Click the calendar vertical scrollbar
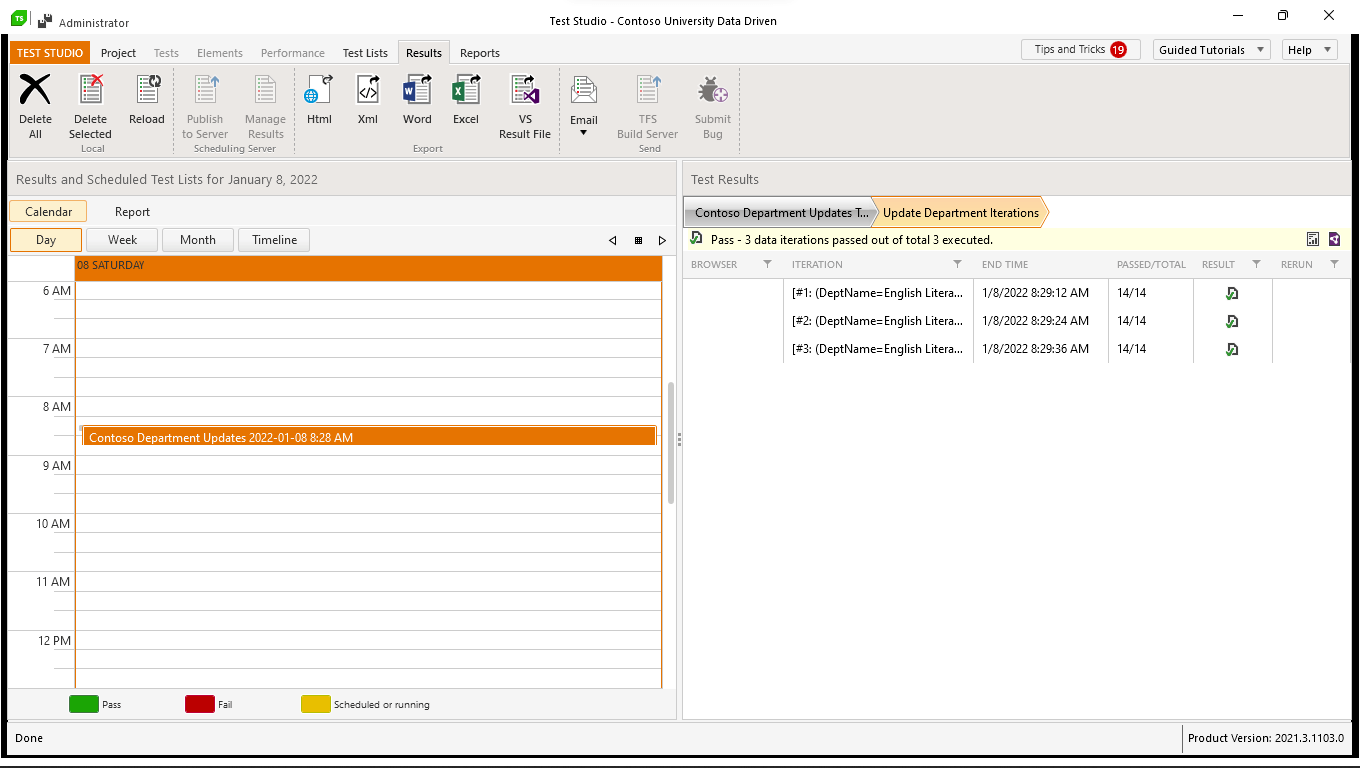This screenshot has width=1360, height=768. 671,442
